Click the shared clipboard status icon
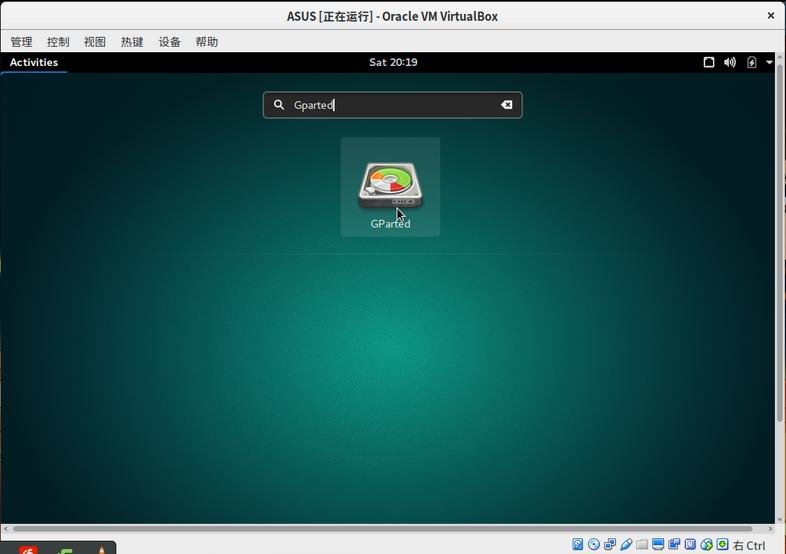This screenshot has height=554, width=786. [x=674, y=544]
